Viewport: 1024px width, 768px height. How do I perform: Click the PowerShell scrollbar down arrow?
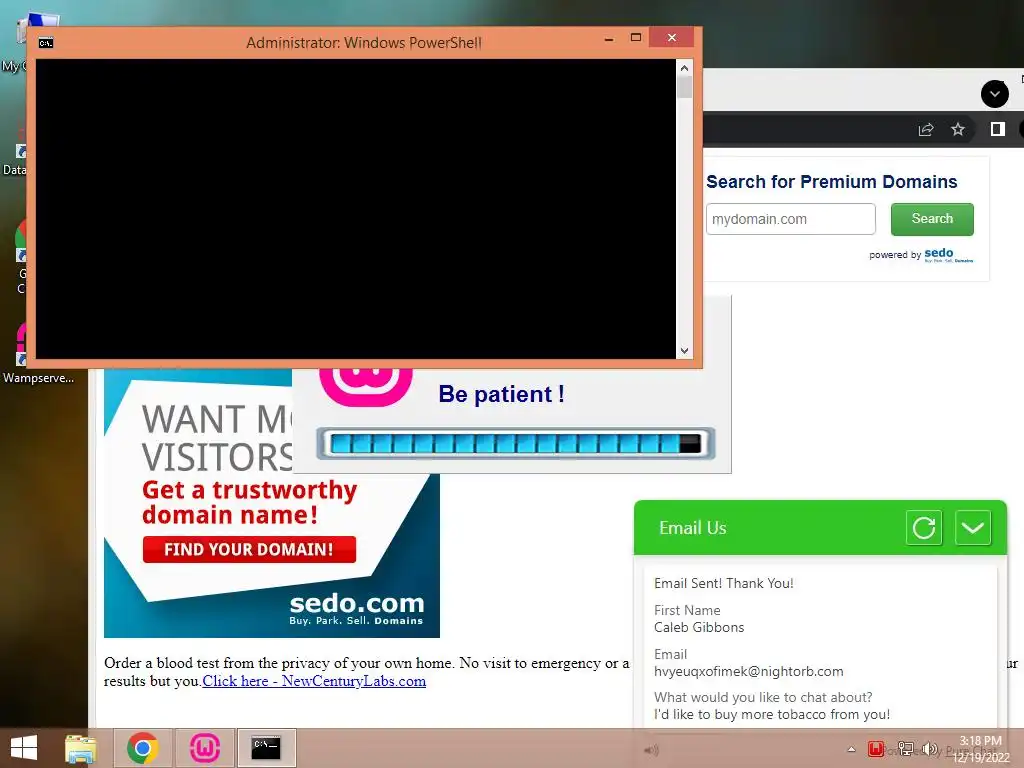pos(684,351)
